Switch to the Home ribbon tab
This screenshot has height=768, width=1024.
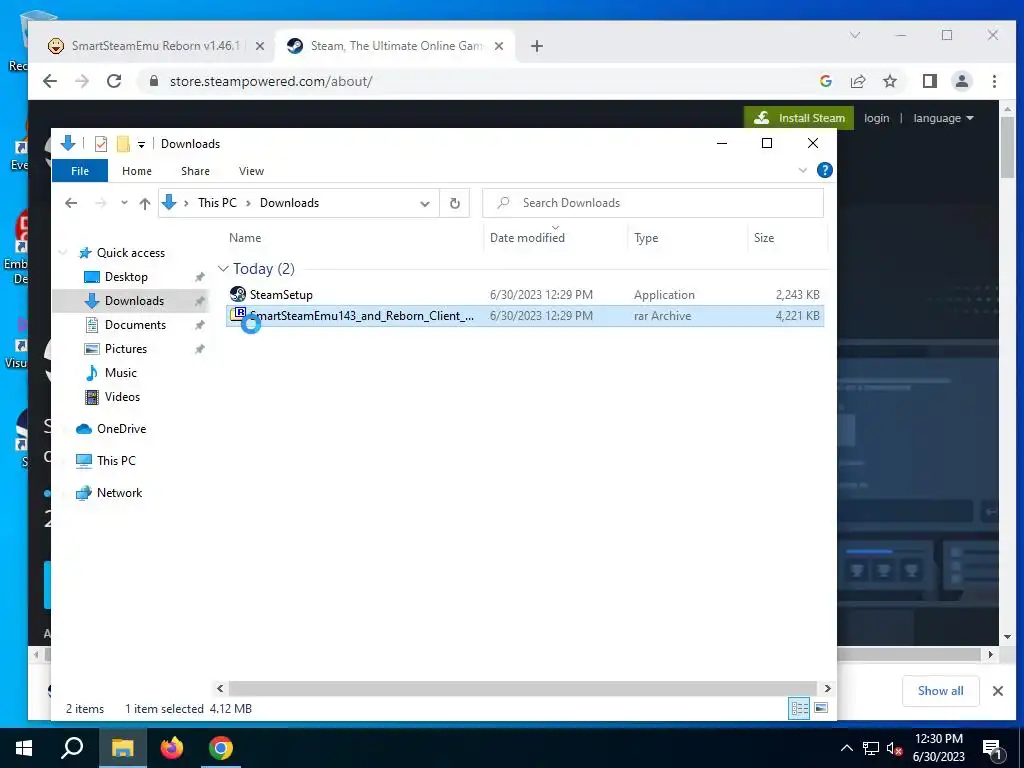[136, 171]
